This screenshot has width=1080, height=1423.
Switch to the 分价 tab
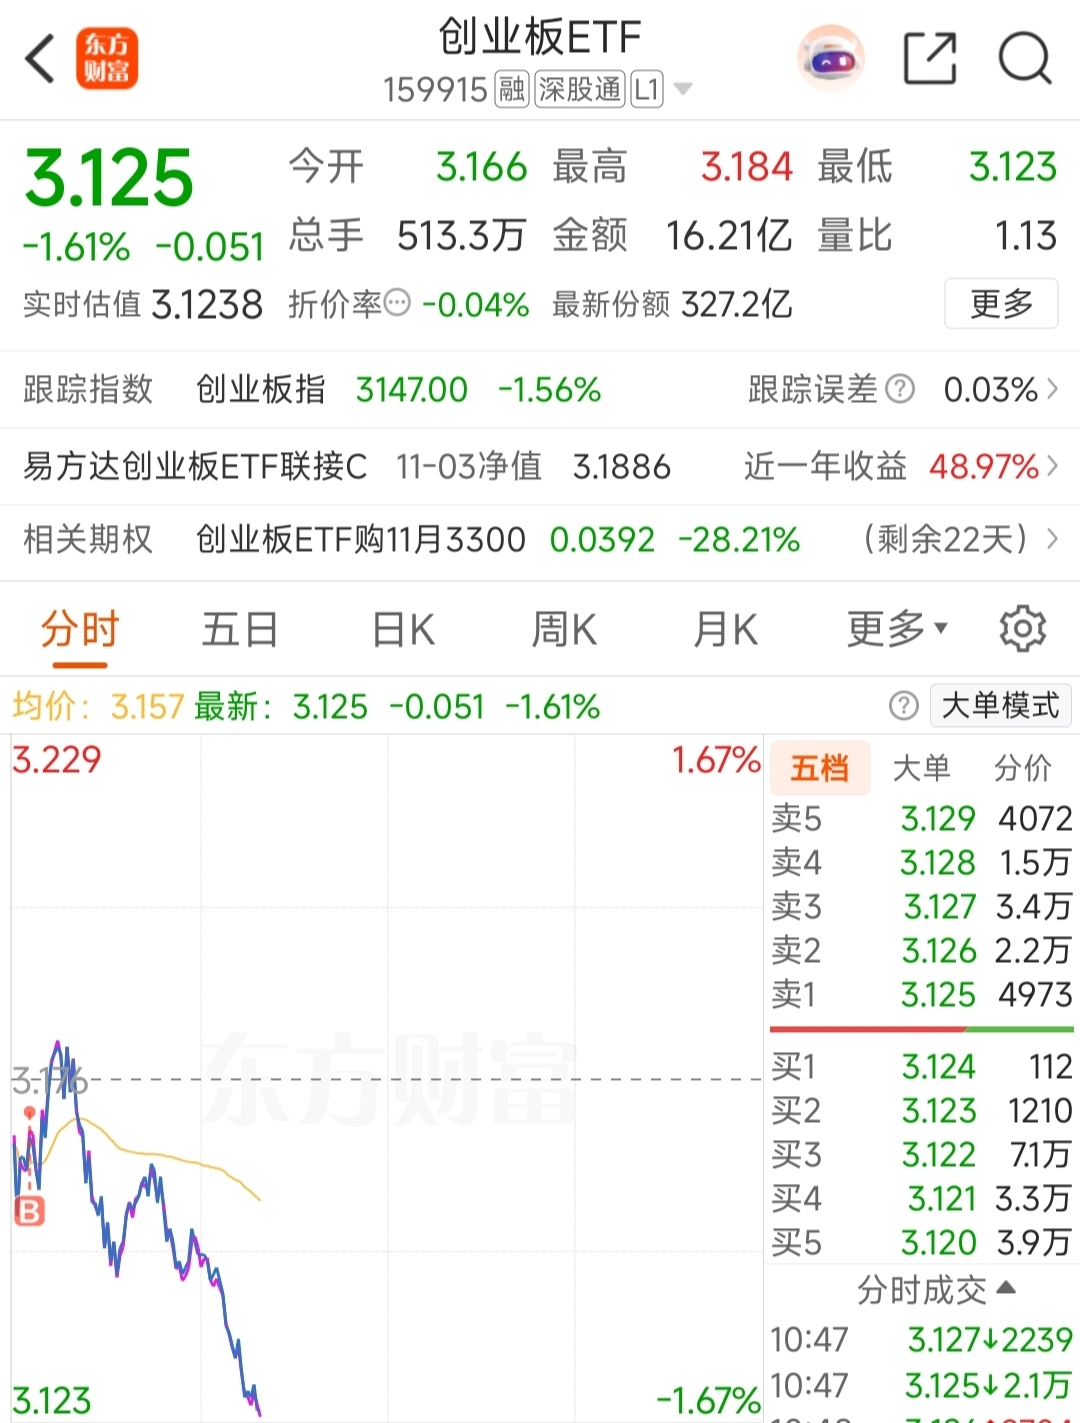click(x=1022, y=768)
